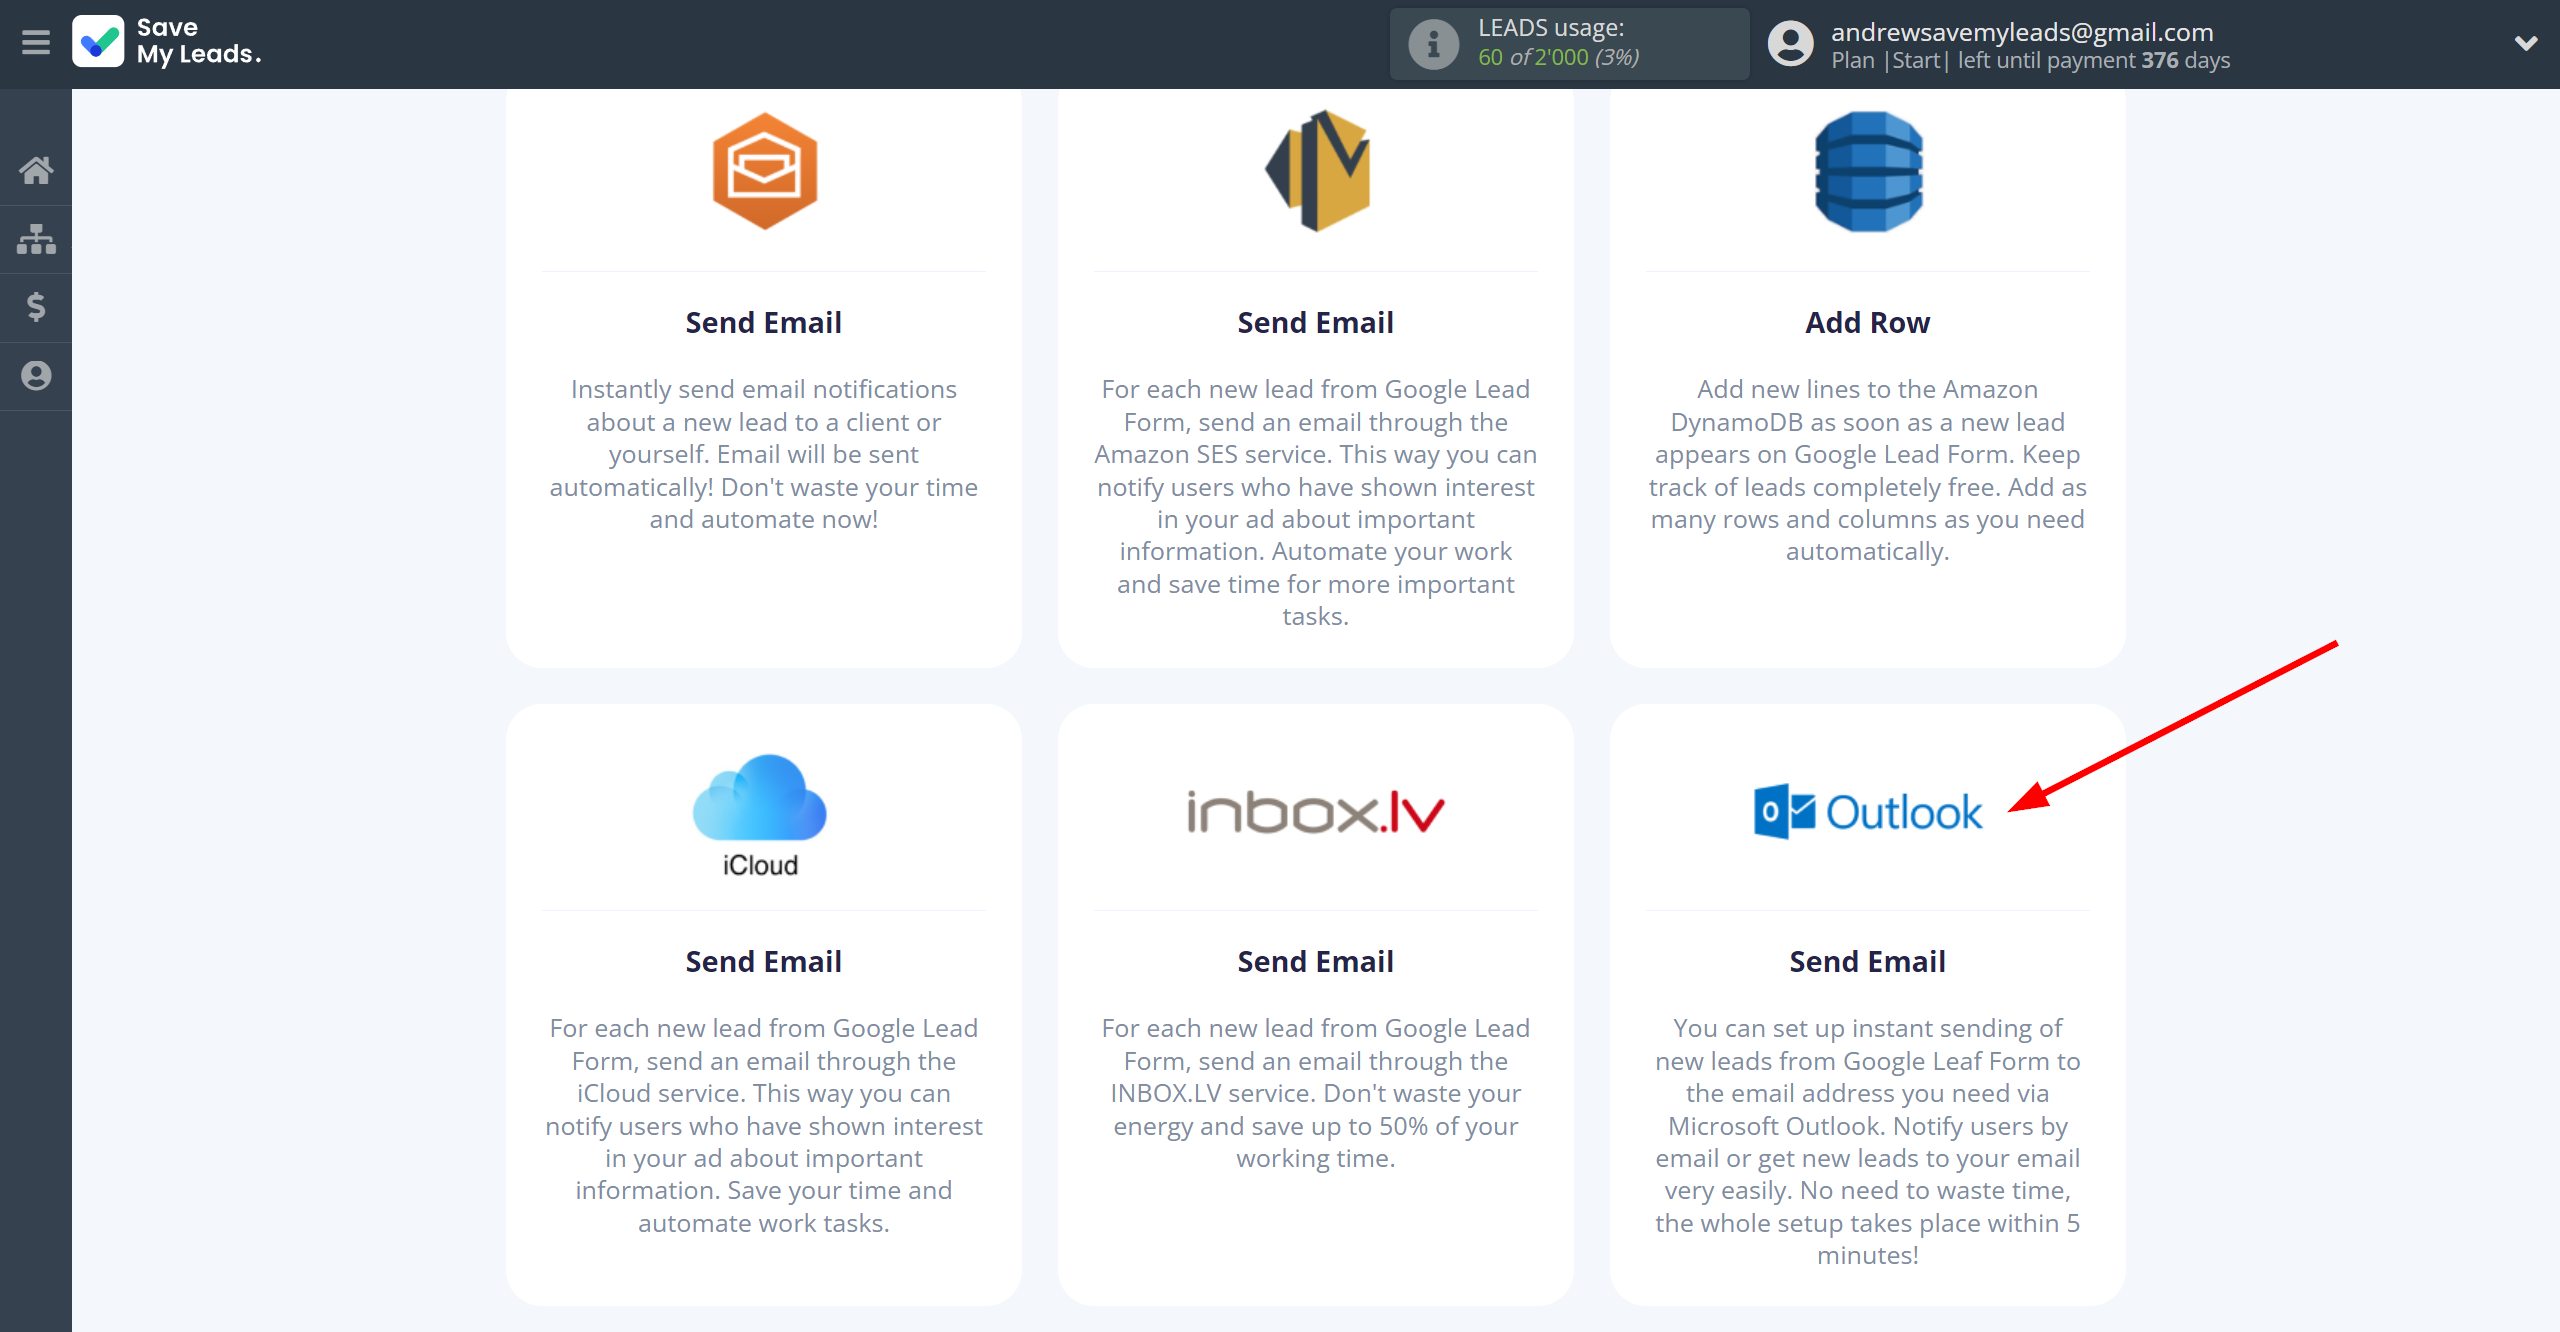This screenshot has width=2560, height=1332.
Task: Click the Save My Leads checkmark logo
Action: (x=98, y=42)
